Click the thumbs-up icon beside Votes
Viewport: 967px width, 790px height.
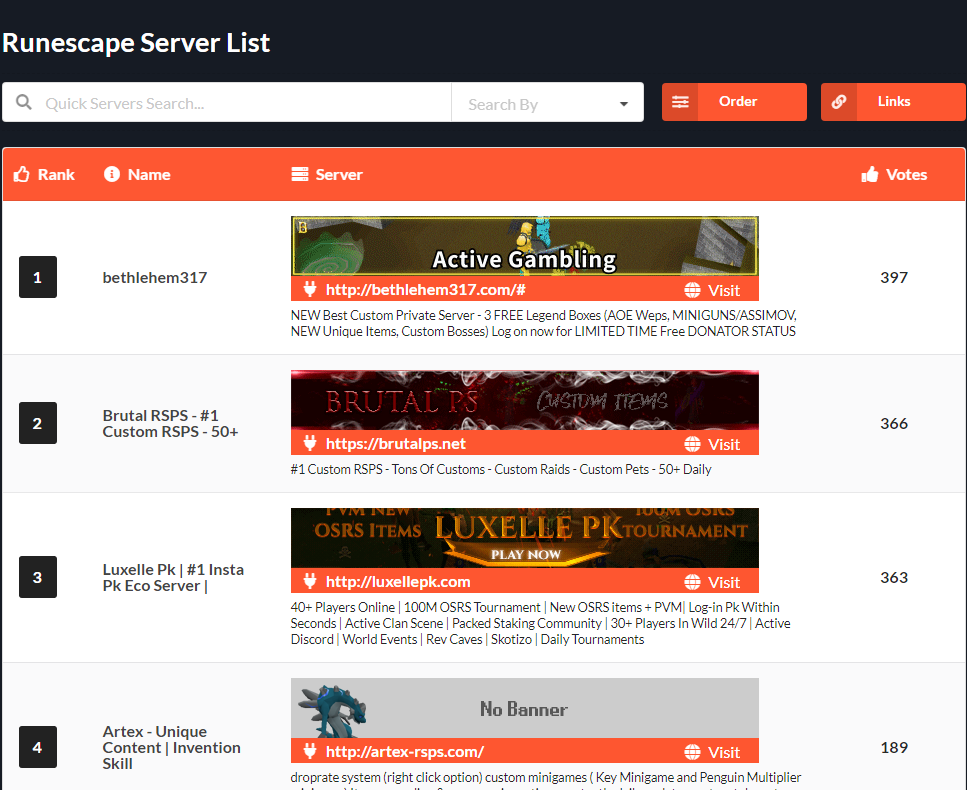point(870,175)
